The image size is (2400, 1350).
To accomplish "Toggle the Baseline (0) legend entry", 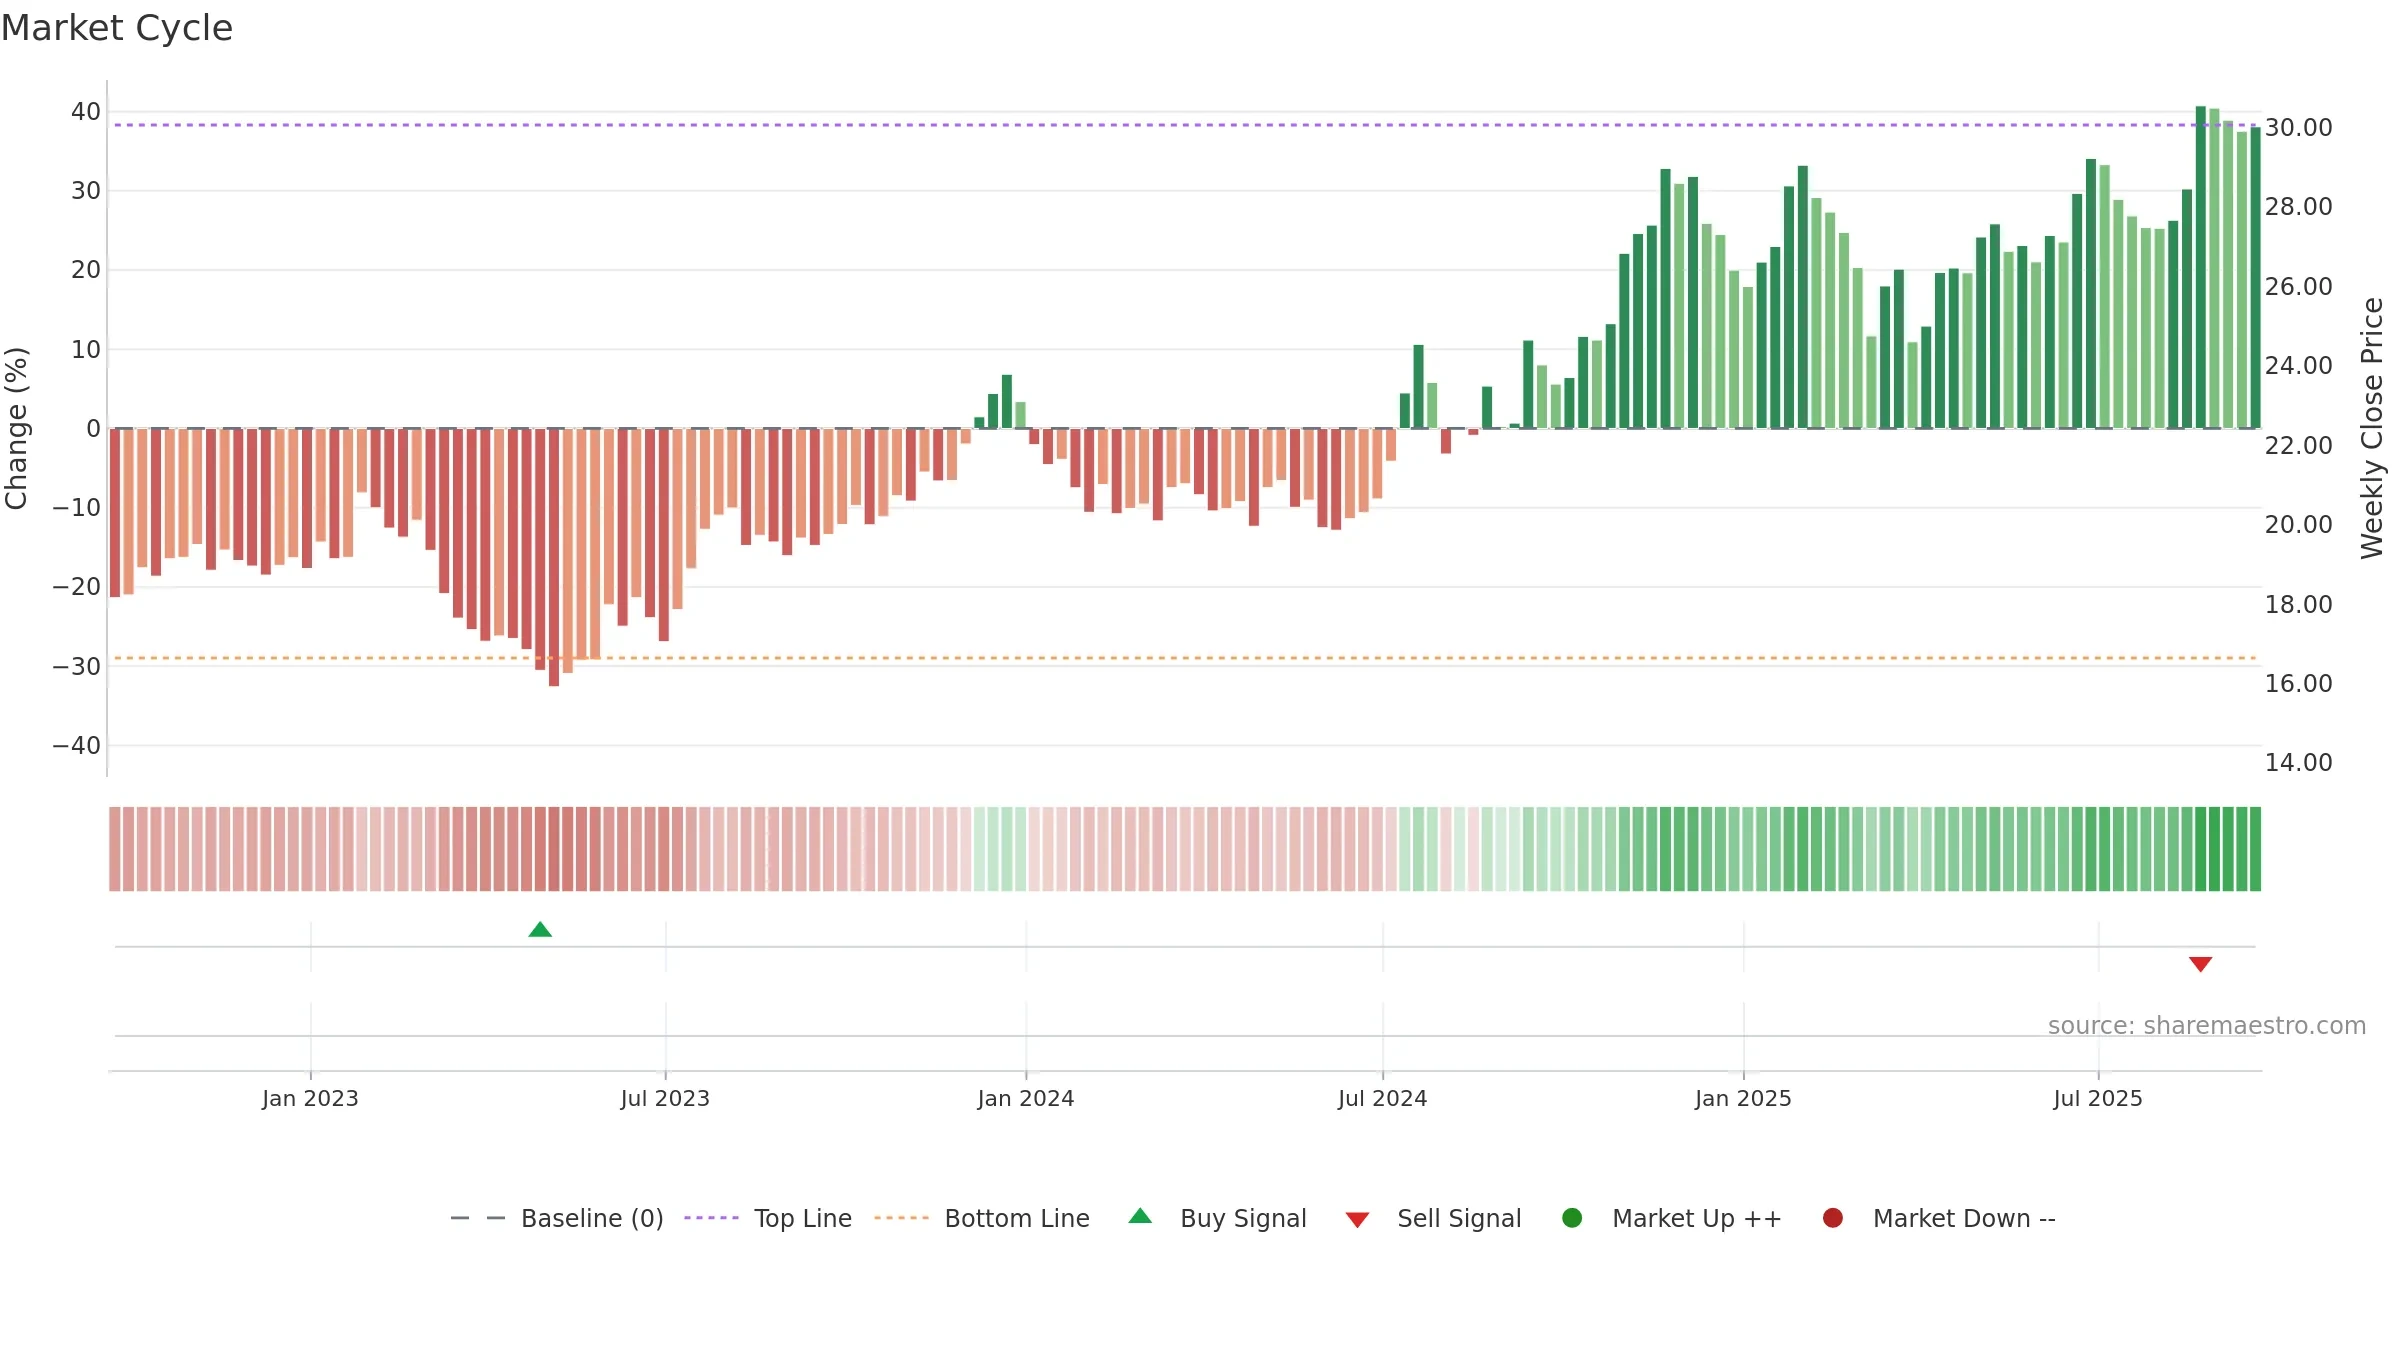I will click(x=557, y=1218).
